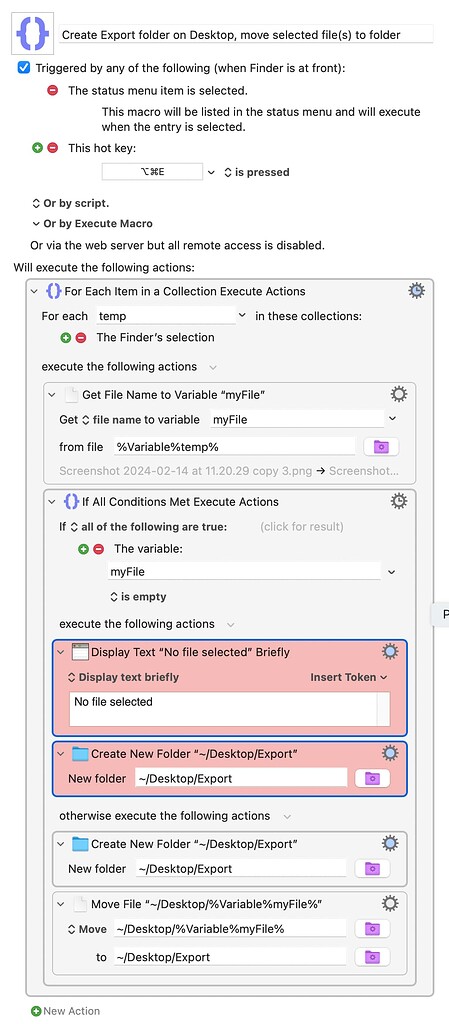Choose file with purple folder button beside from file
The height and width of the screenshot is (1024, 449).
380,447
